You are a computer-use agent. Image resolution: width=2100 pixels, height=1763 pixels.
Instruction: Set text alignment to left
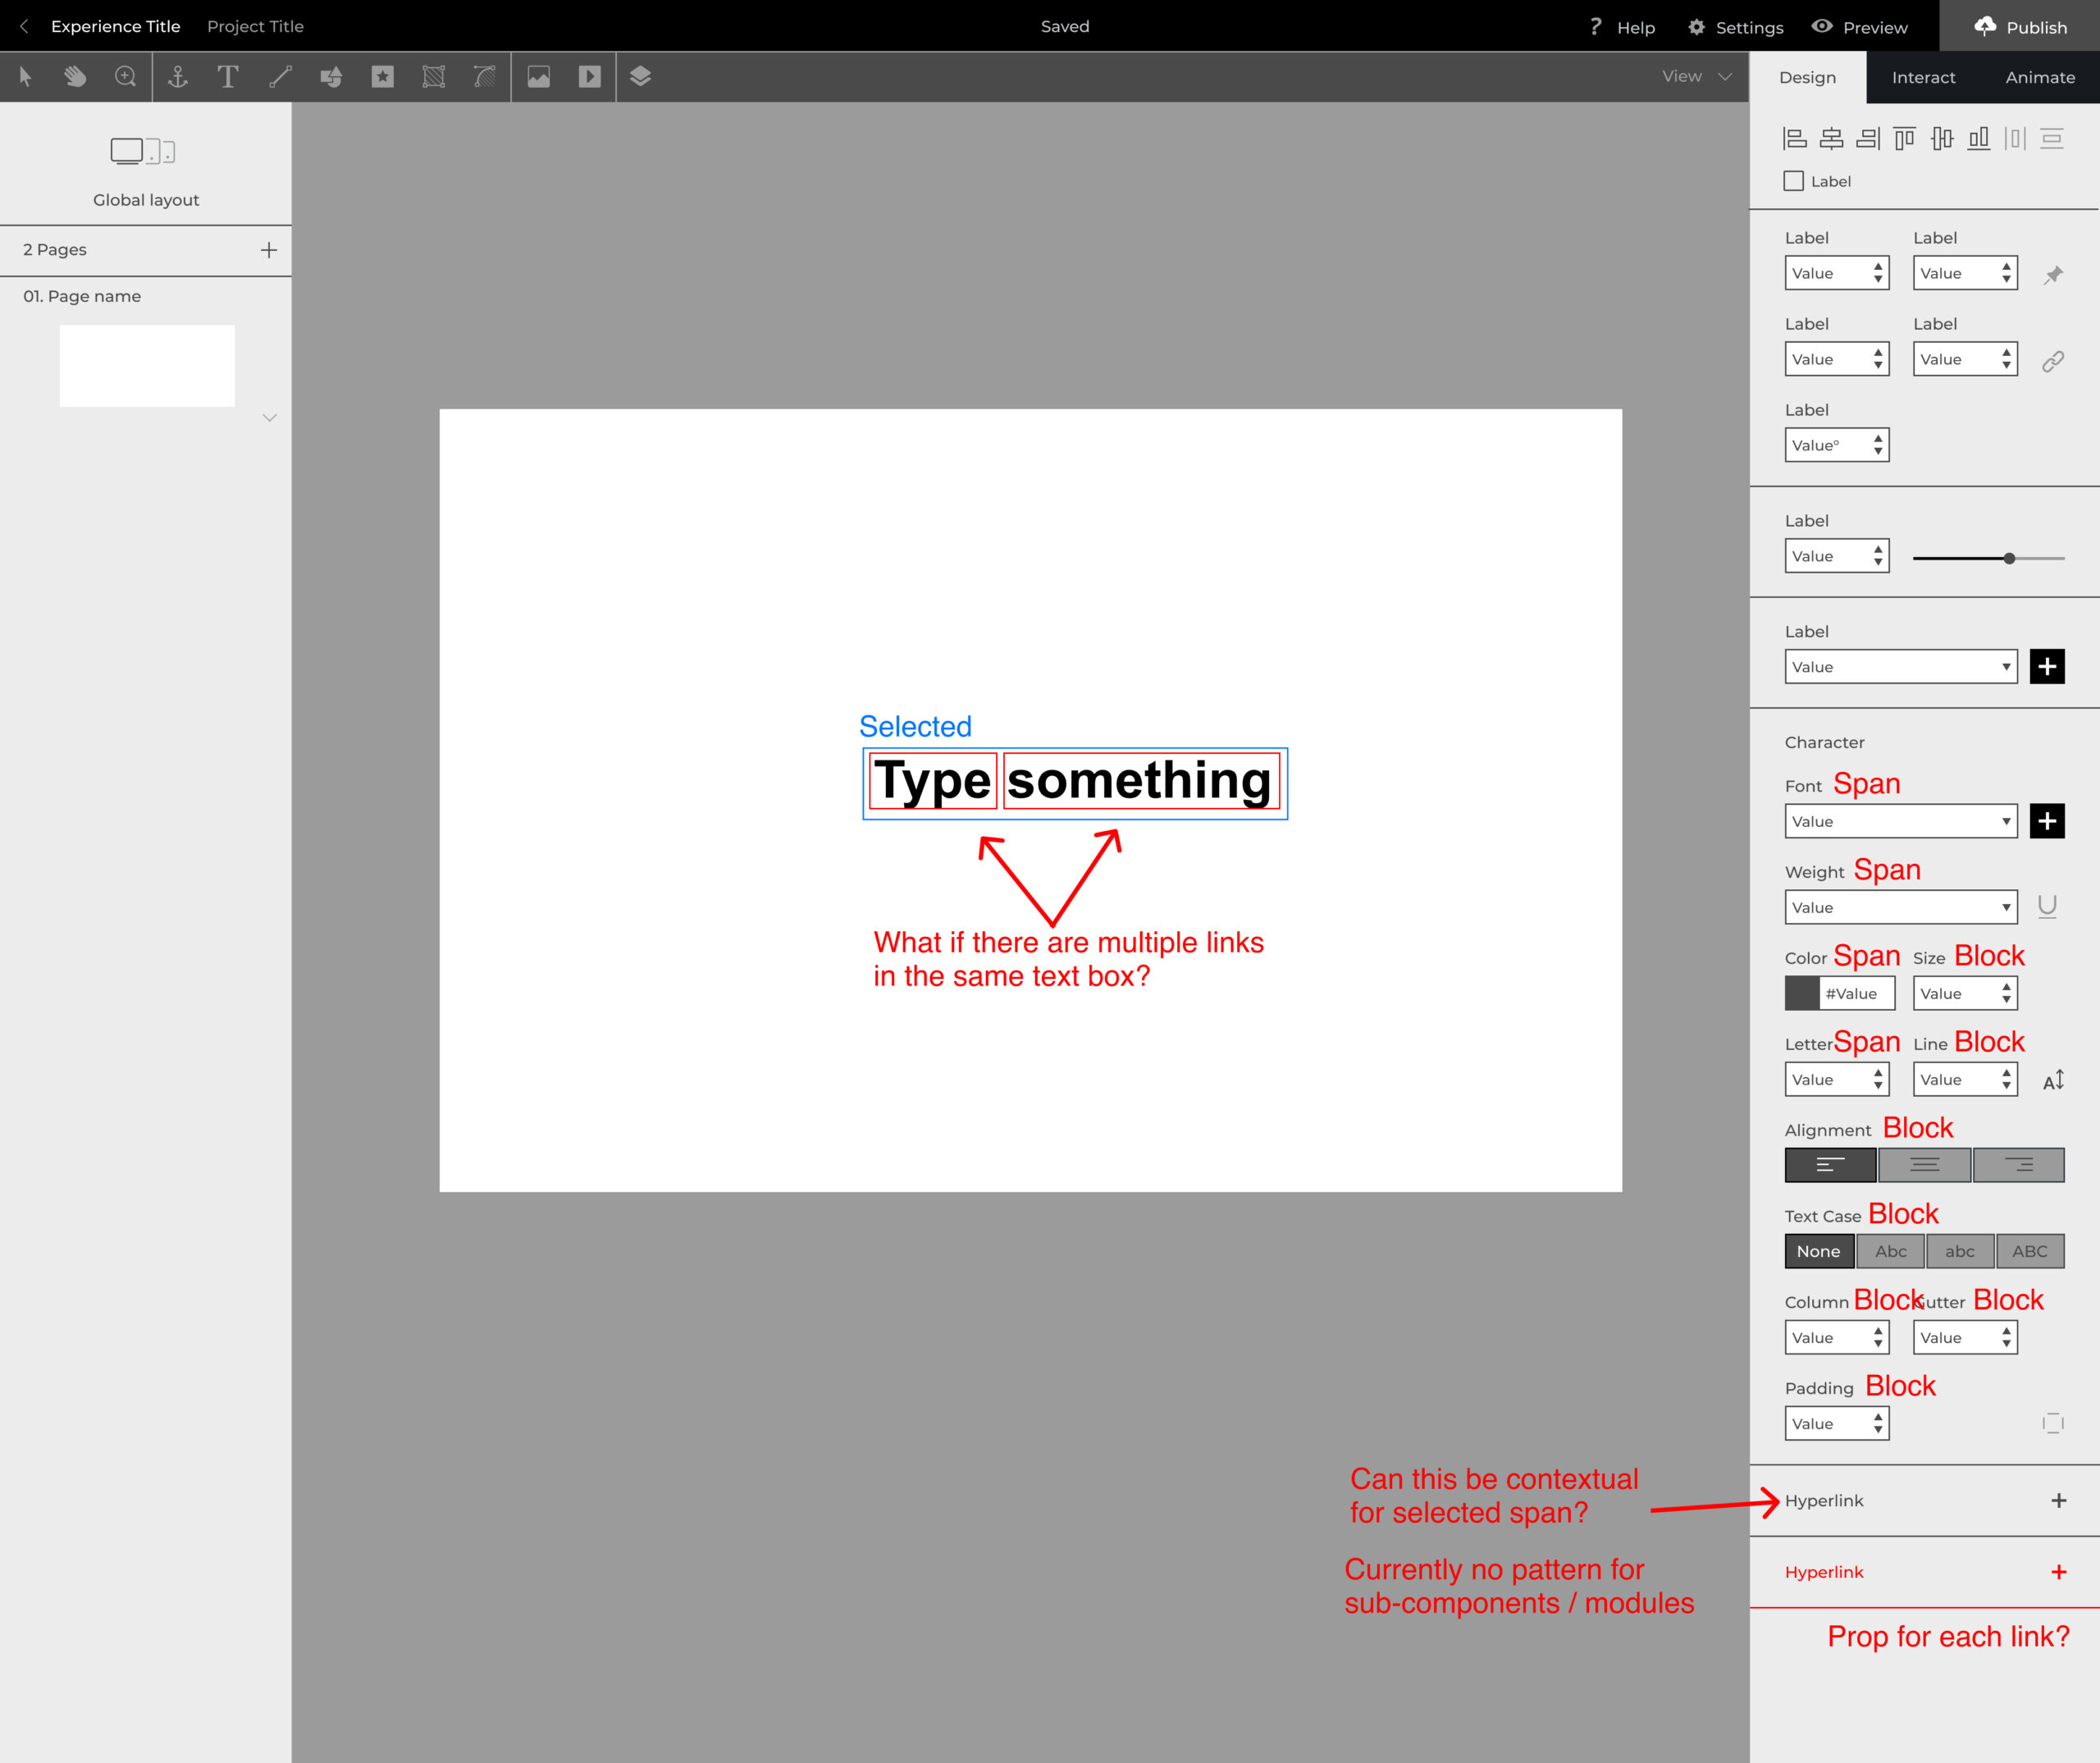(1830, 1165)
